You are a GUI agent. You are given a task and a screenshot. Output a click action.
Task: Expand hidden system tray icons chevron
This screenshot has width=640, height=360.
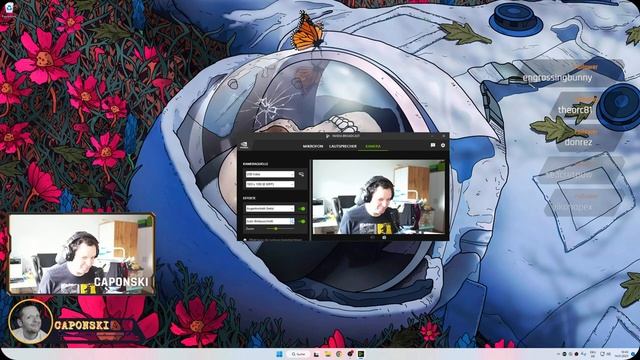(559, 354)
